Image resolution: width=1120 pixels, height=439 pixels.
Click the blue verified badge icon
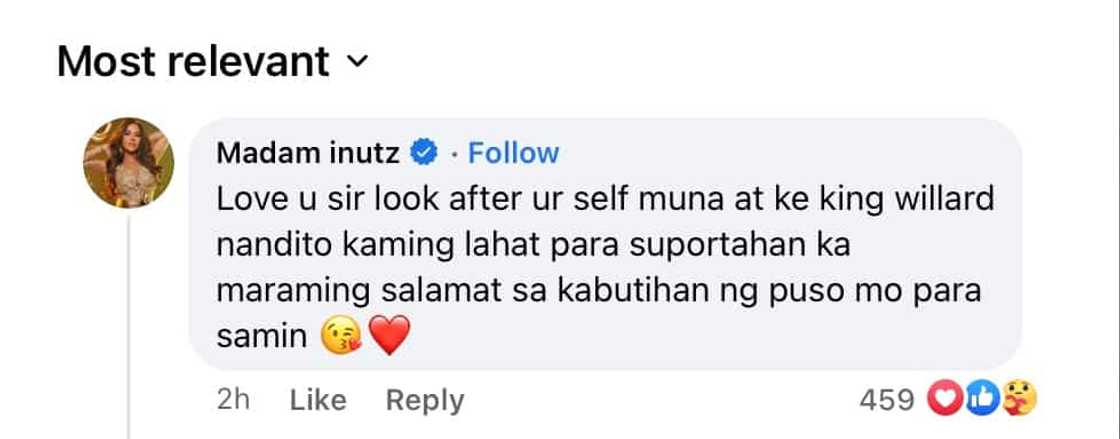click(x=424, y=154)
